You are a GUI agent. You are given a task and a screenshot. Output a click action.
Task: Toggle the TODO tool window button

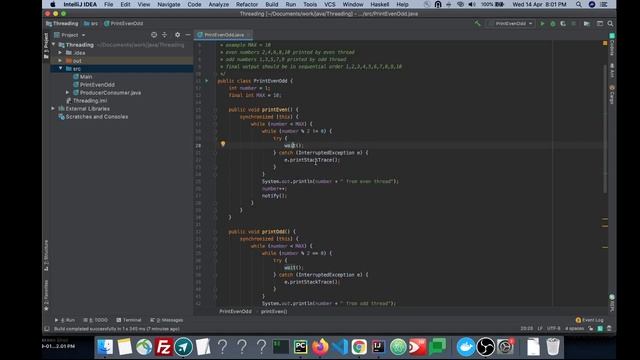click(96, 320)
